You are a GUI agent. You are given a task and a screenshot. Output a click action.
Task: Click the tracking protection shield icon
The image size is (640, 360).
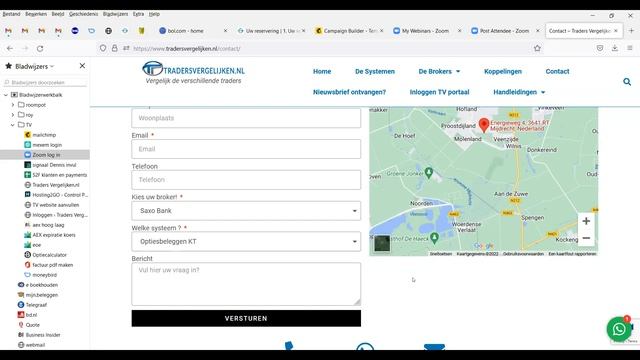click(x=103, y=48)
